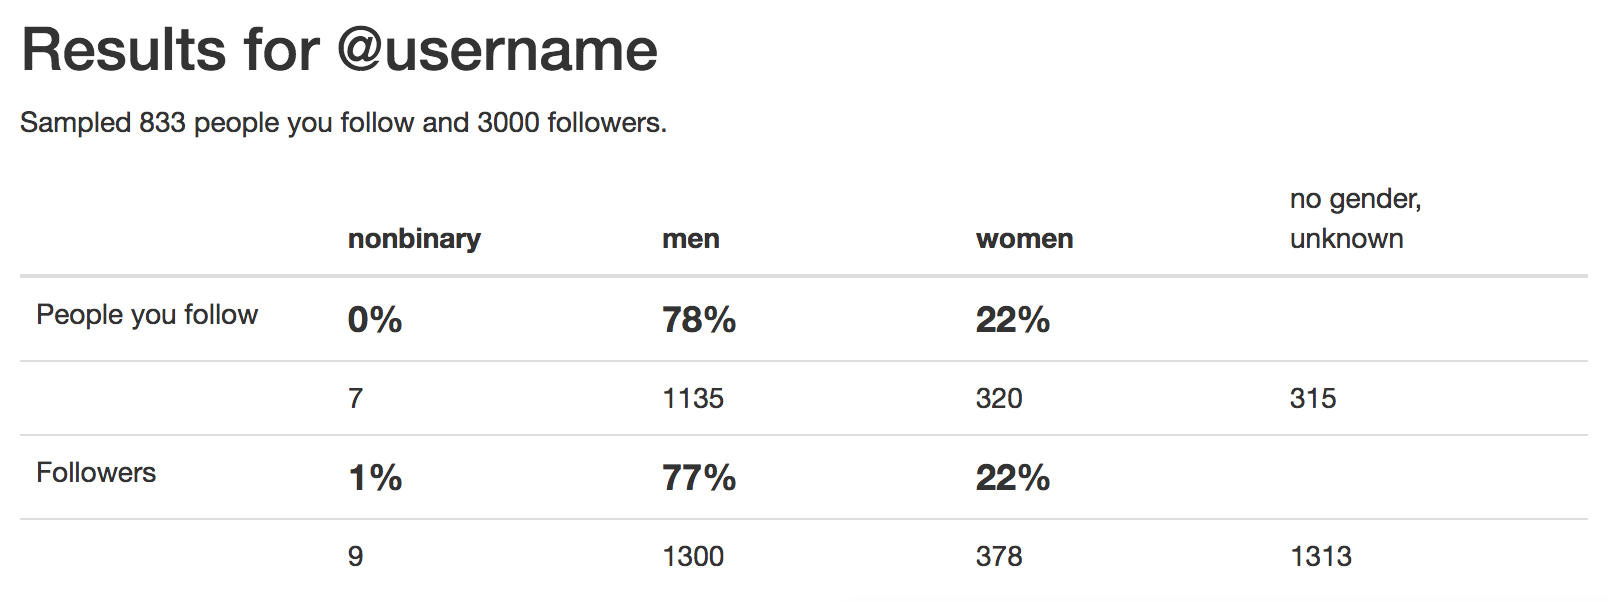Select the 'People you follow' row label
This screenshot has width=1608, height=602.
pyautogui.click(x=147, y=315)
